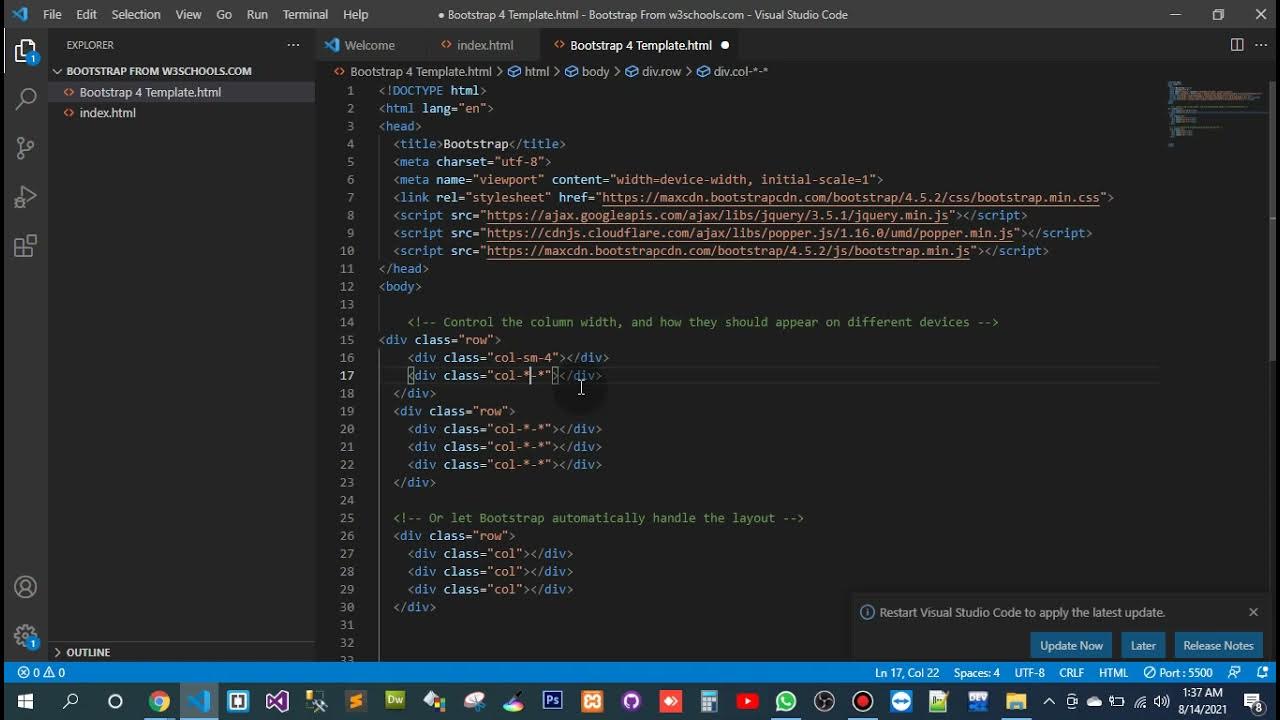Switch to the index.html tab
1280x720 pixels.
coord(485,45)
